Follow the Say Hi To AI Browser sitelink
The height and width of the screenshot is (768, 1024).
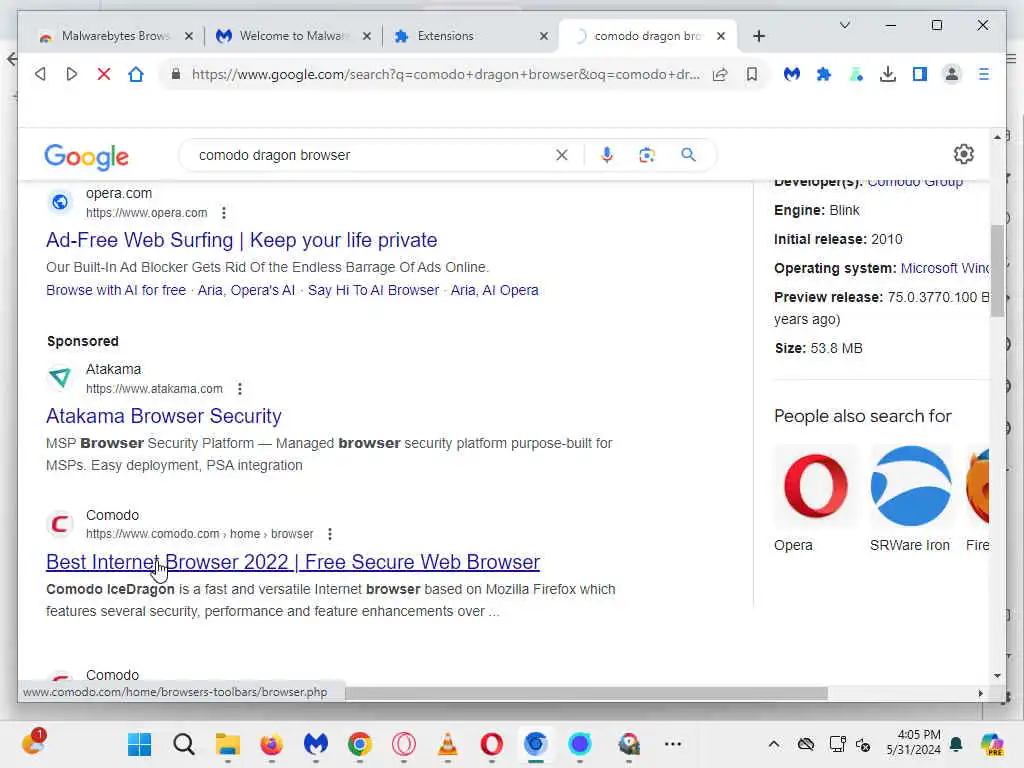point(374,291)
